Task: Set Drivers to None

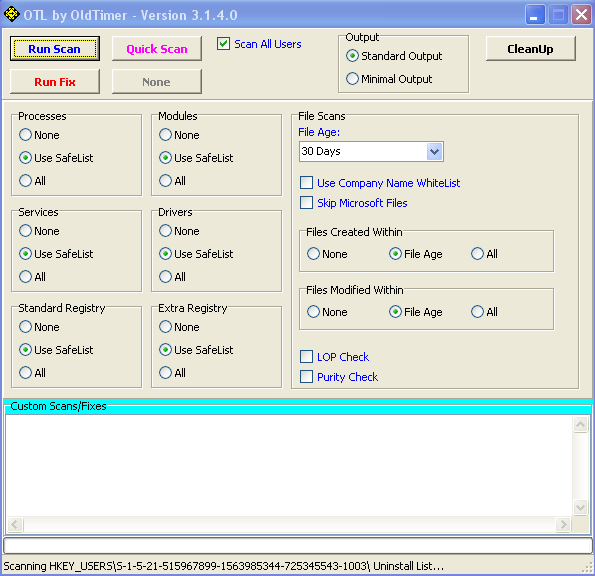Action: pos(165,231)
